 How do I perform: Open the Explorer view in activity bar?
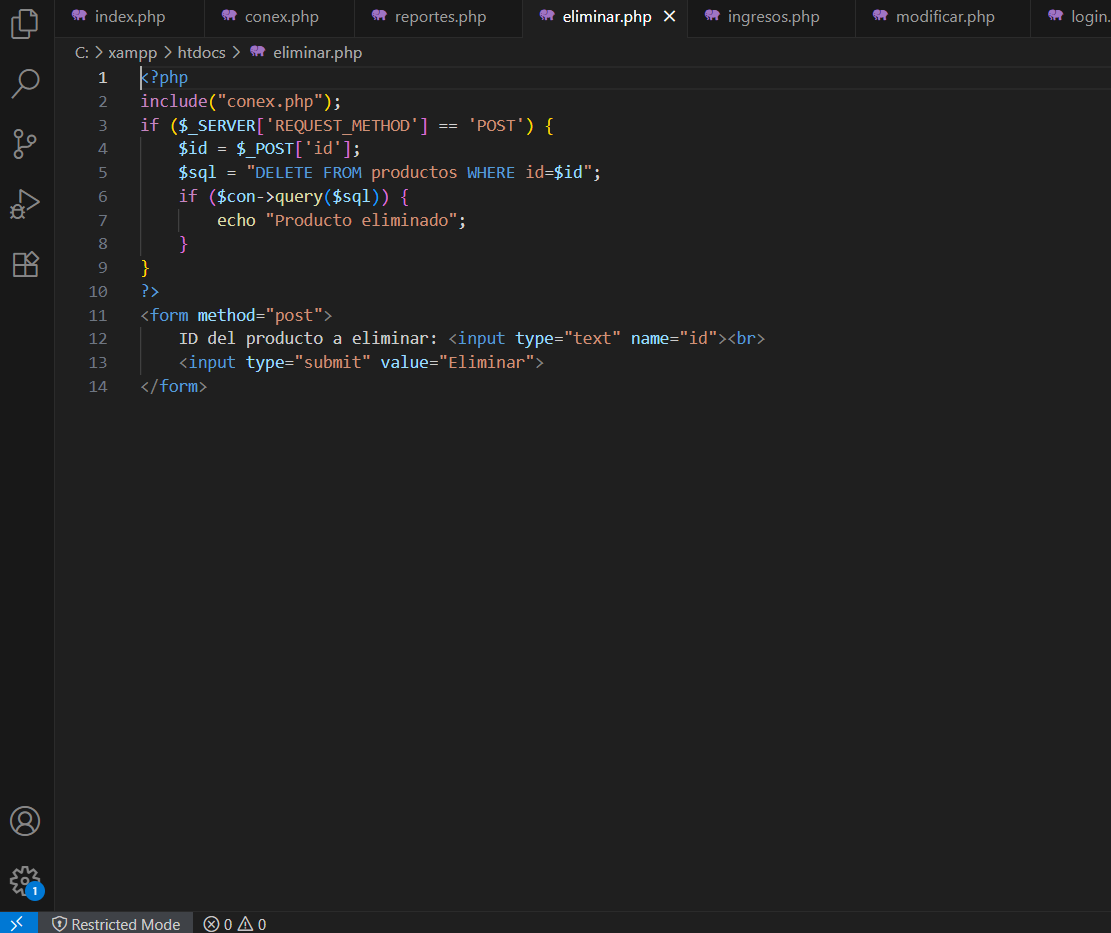click(x=25, y=24)
